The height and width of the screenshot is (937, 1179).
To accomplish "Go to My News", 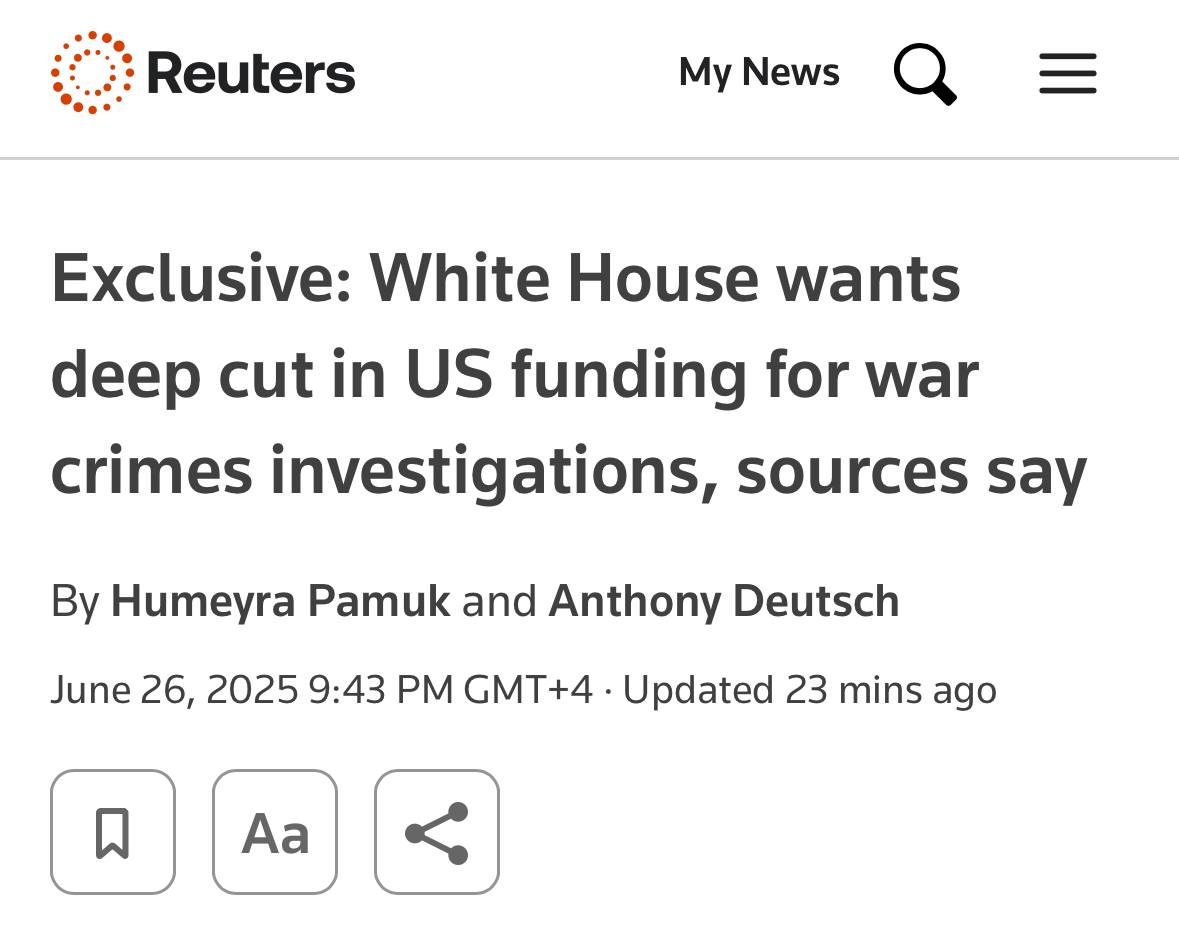I will click(759, 73).
